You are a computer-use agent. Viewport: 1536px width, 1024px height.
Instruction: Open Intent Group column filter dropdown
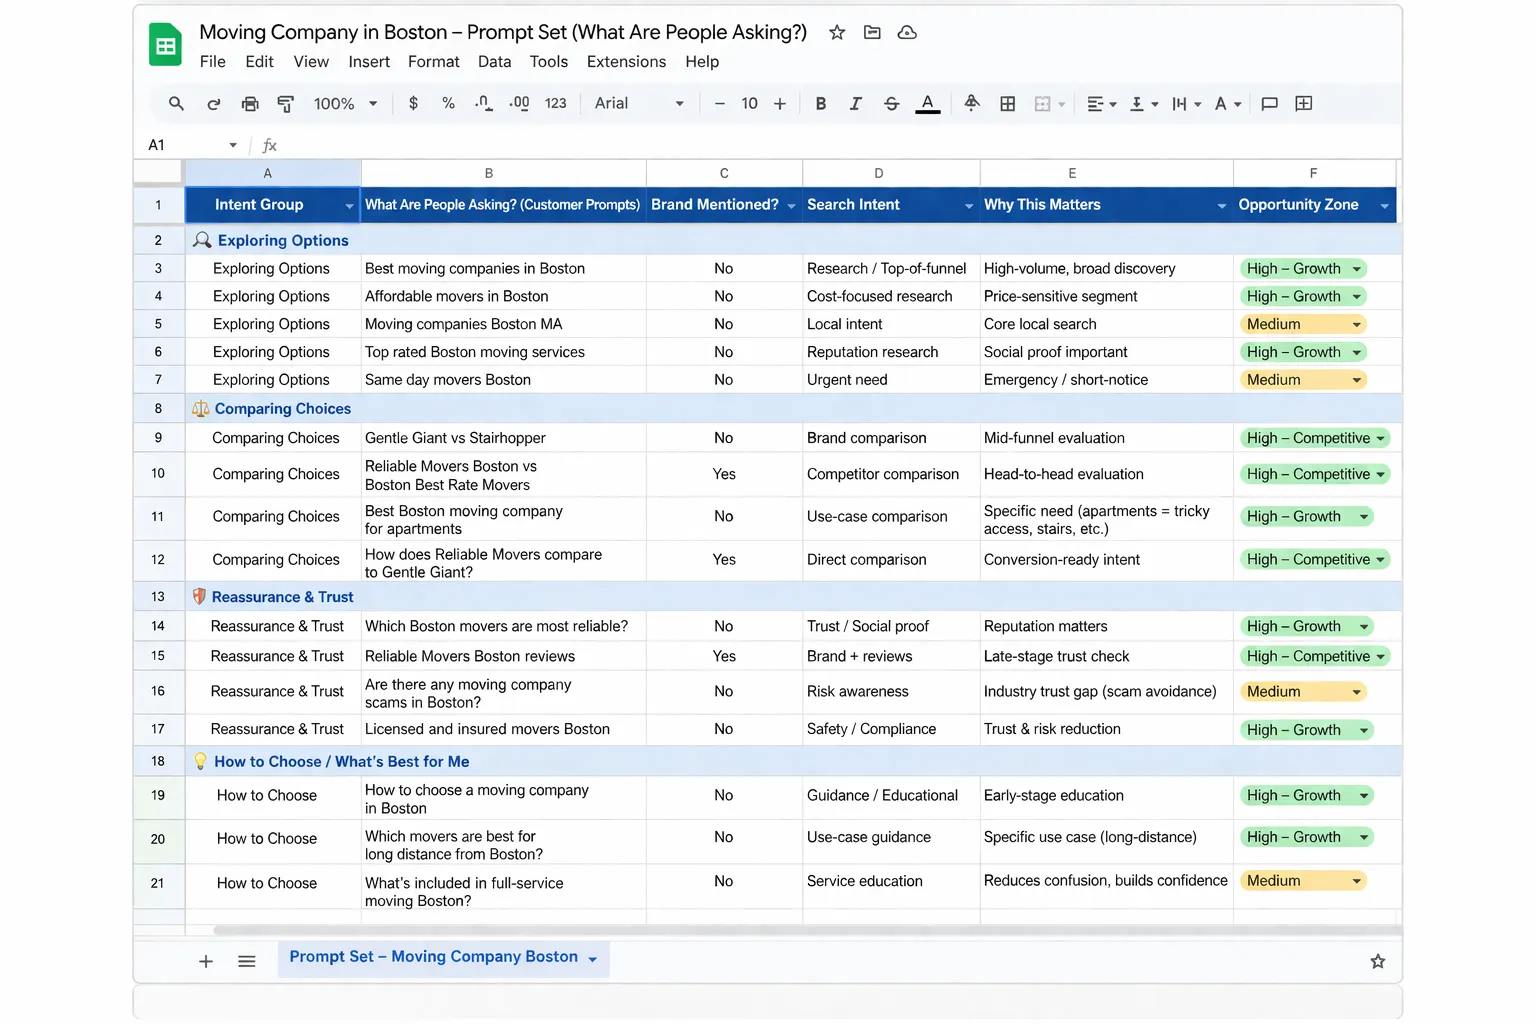[x=349, y=206]
